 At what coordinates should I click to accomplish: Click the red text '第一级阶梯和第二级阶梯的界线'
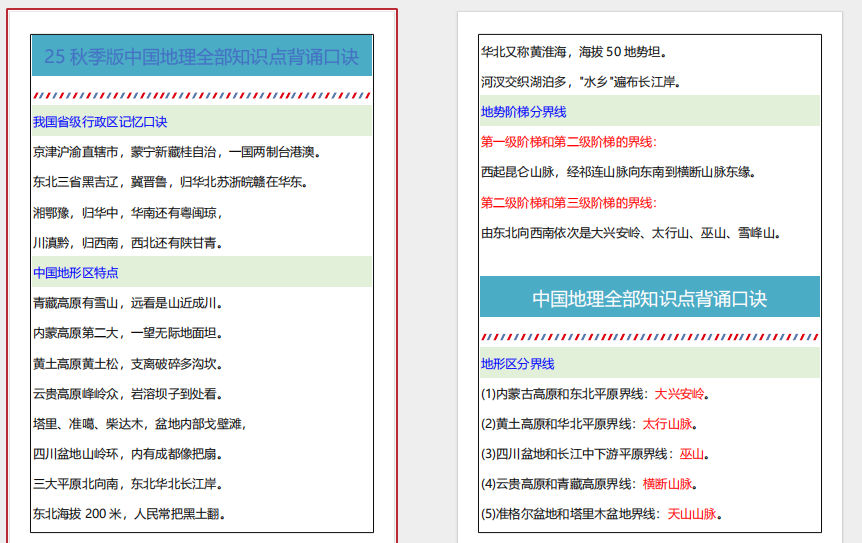pyautogui.click(x=568, y=142)
